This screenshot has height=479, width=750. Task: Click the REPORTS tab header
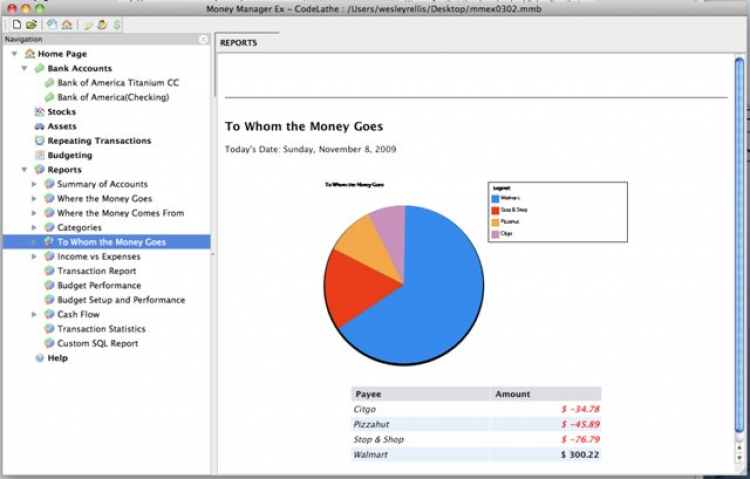tap(239, 43)
